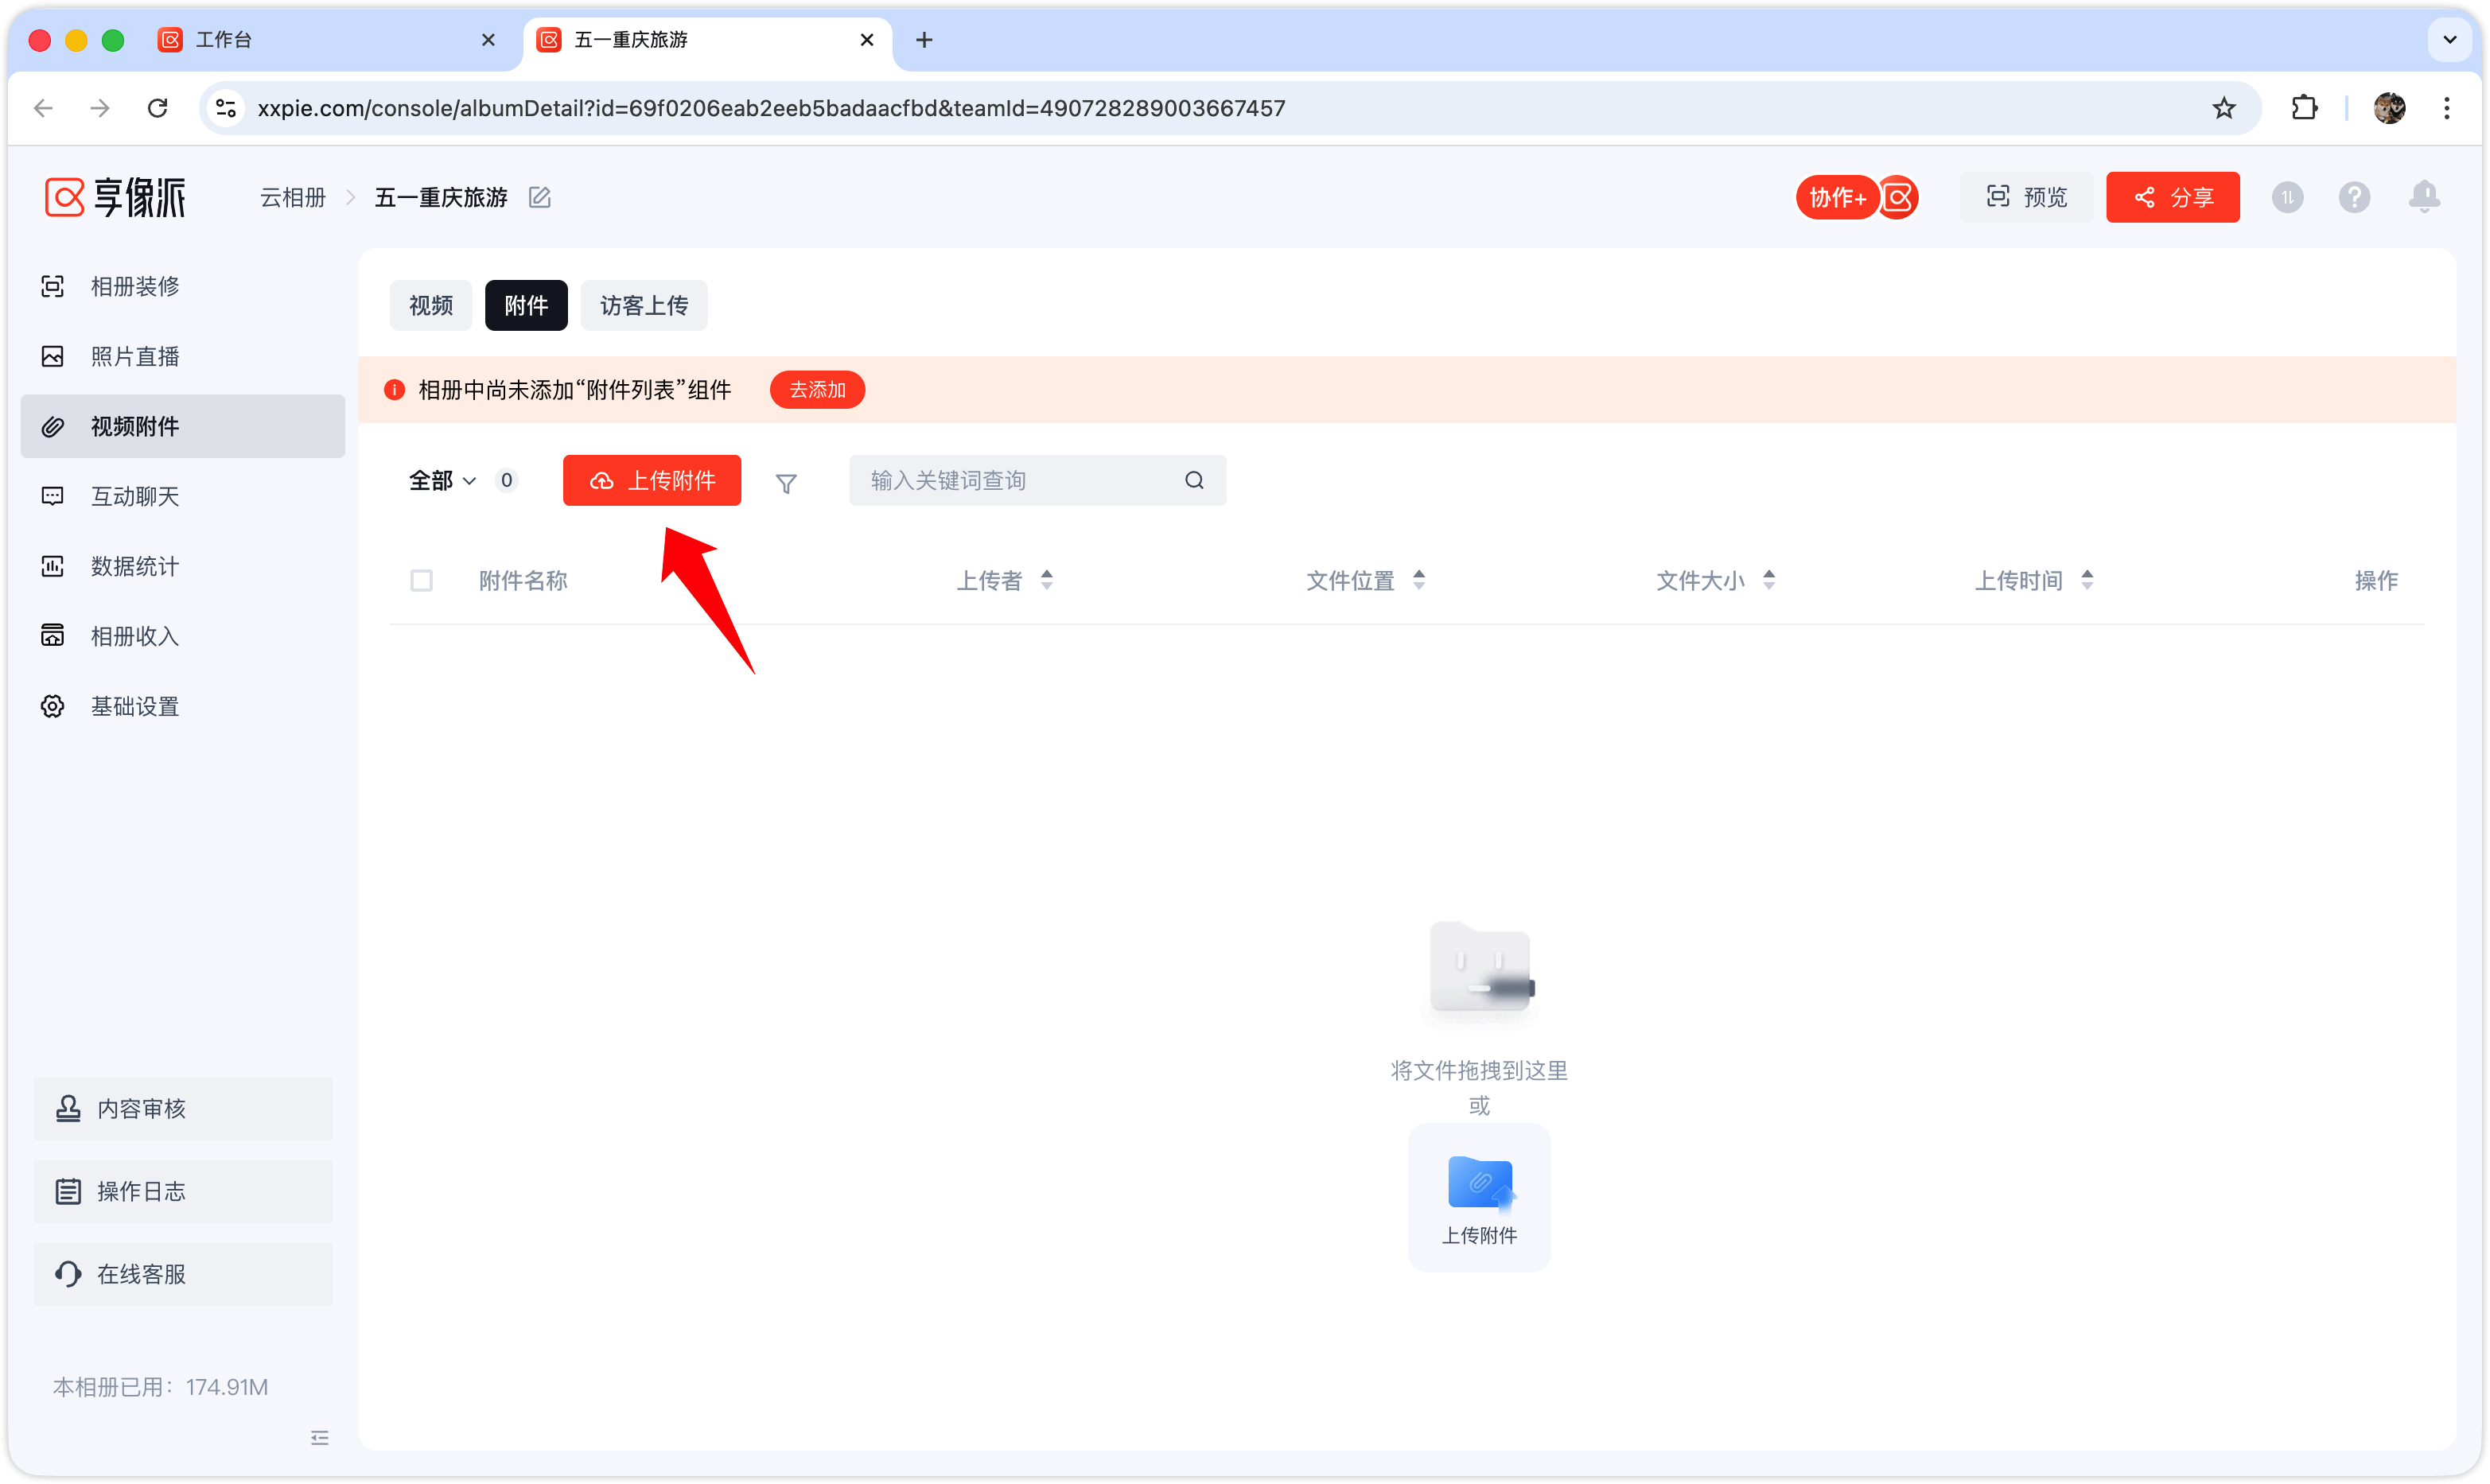The height and width of the screenshot is (1484, 2490).
Task: Open the help question mark icon
Action: tap(2354, 197)
